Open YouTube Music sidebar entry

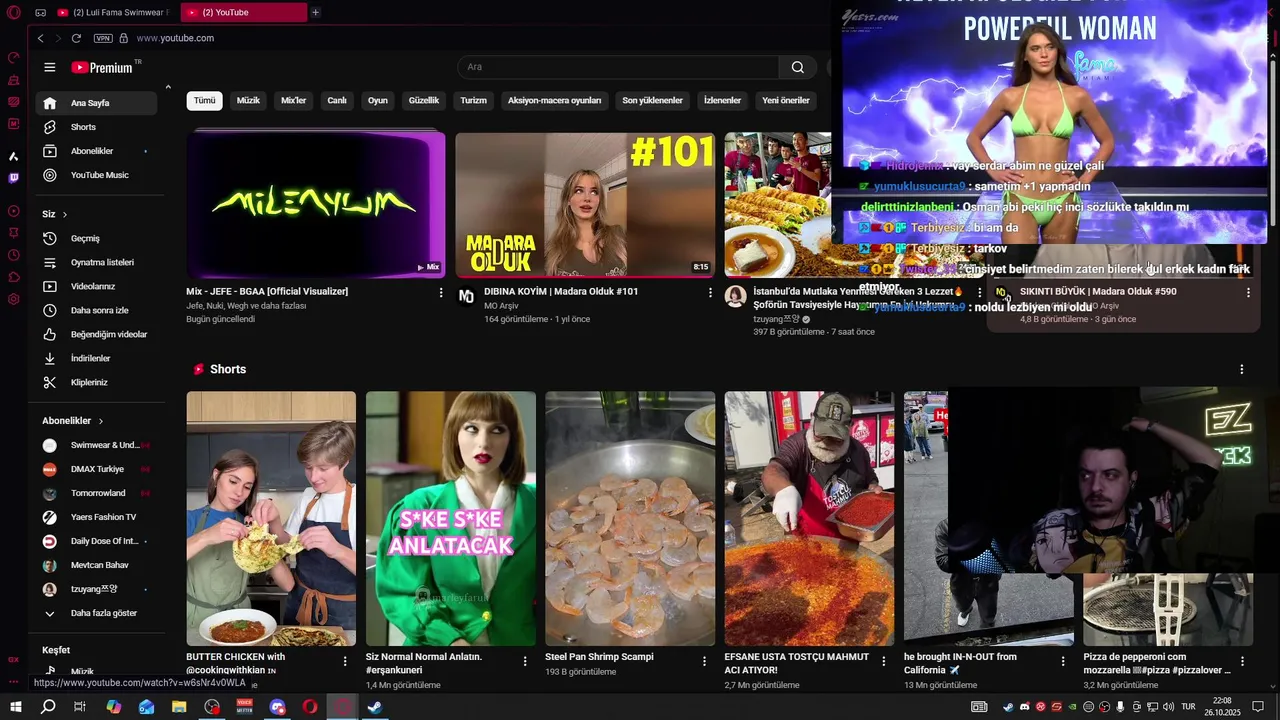pyautogui.click(x=97, y=175)
